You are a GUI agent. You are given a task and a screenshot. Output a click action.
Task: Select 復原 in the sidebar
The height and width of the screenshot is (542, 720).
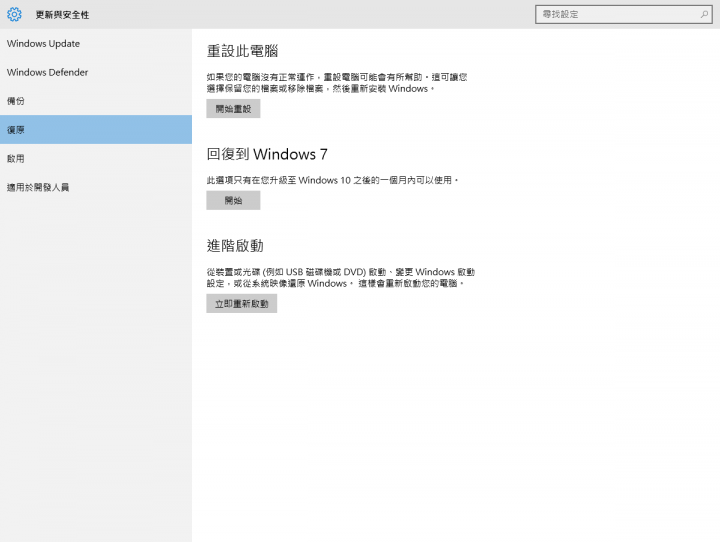coord(96,130)
